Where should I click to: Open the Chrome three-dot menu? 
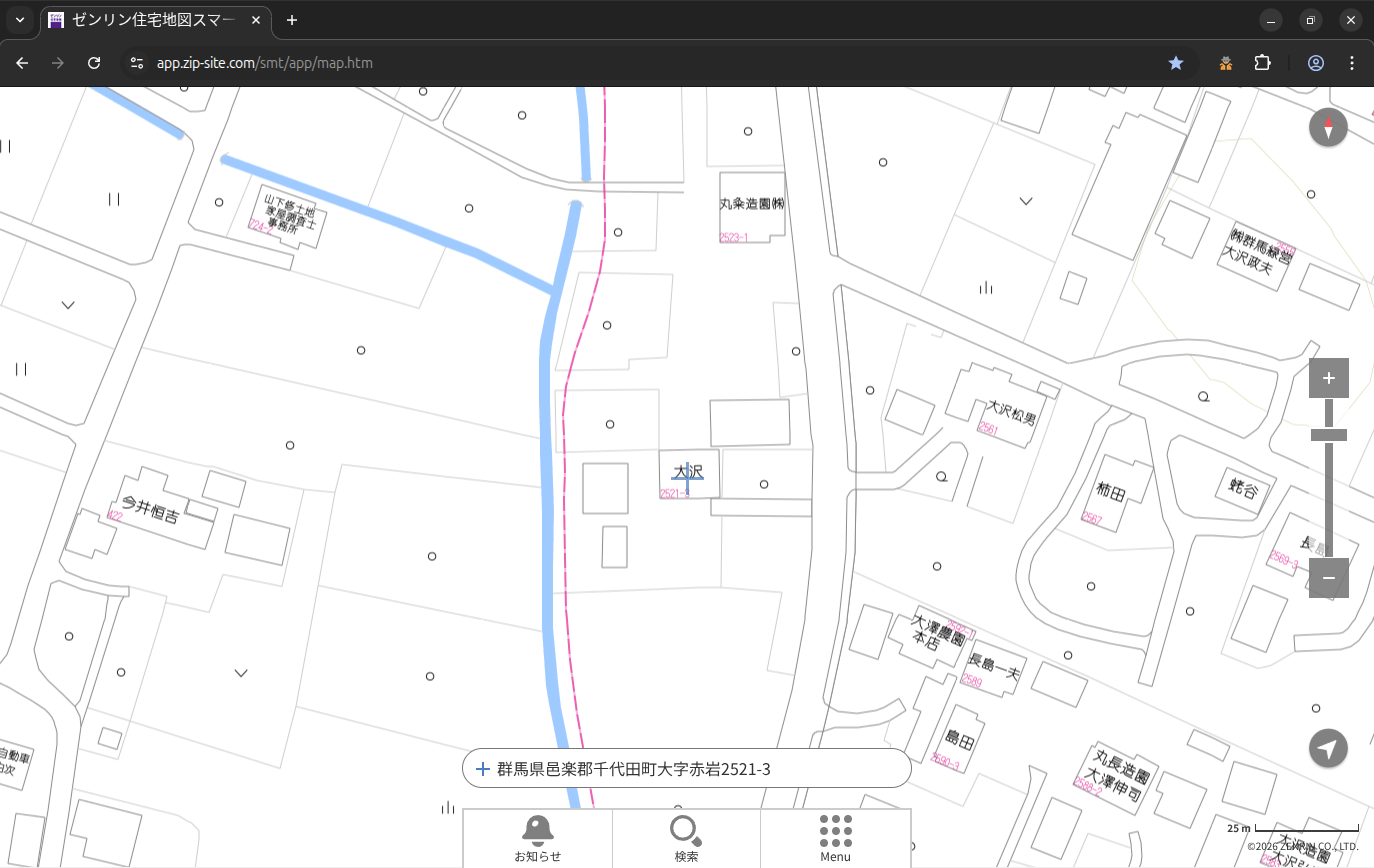click(1352, 63)
